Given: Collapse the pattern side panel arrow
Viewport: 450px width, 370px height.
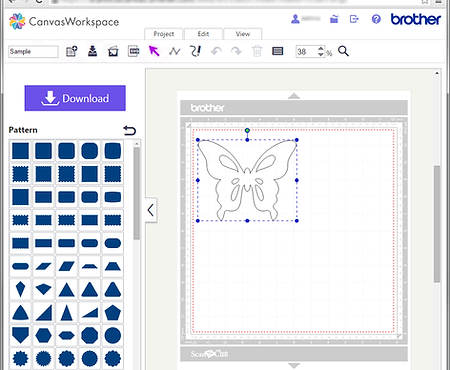Looking at the screenshot, I should click(151, 210).
